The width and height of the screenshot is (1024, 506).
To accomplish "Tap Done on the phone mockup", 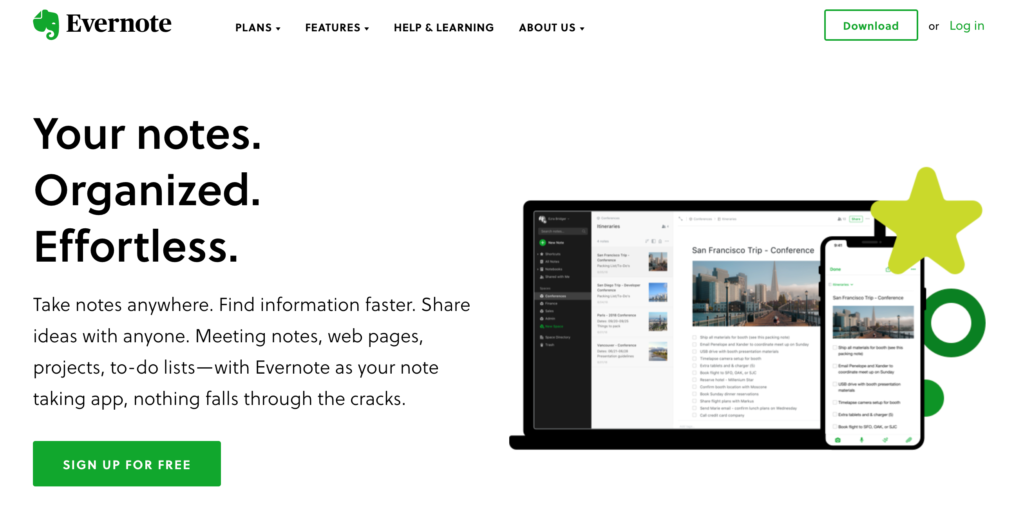I will coord(835,269).
